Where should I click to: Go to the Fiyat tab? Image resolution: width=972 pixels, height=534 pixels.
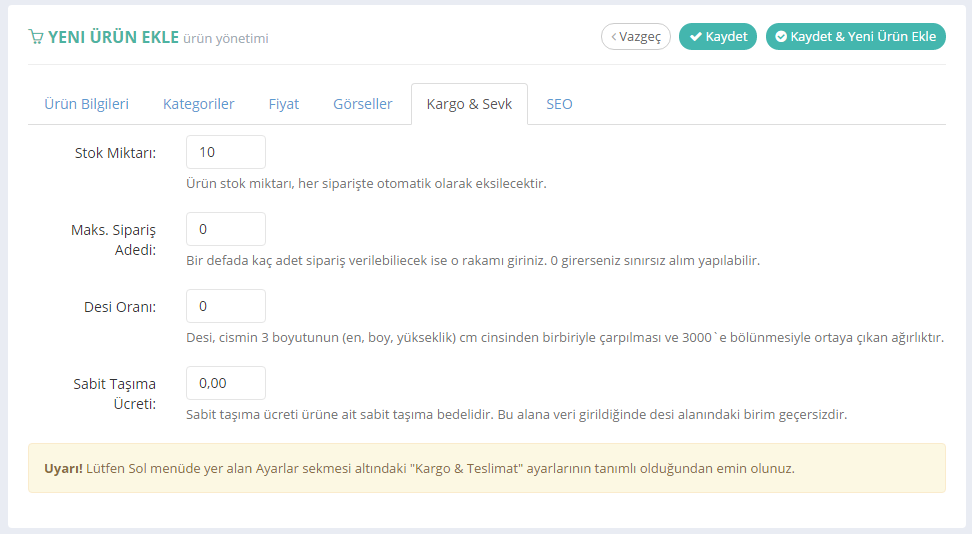(284, 104)
